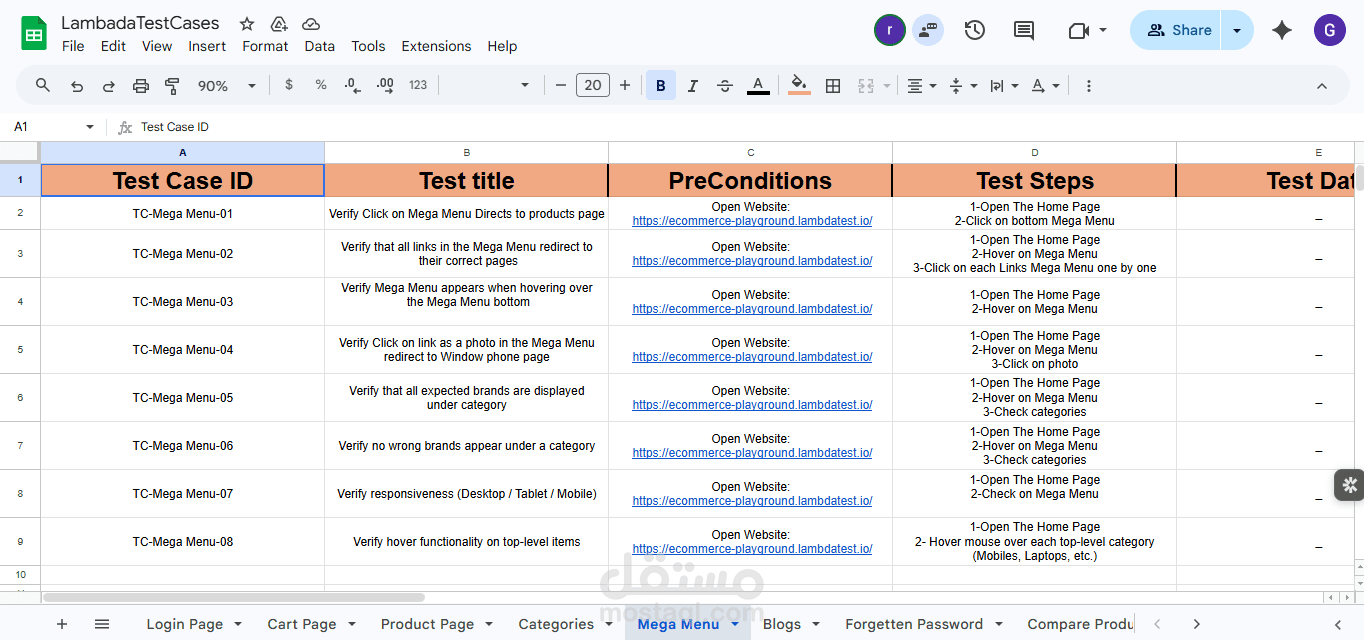Open search the menus magnifier
The height and width of the screenshot is (640, 1364).
[43, 86]
